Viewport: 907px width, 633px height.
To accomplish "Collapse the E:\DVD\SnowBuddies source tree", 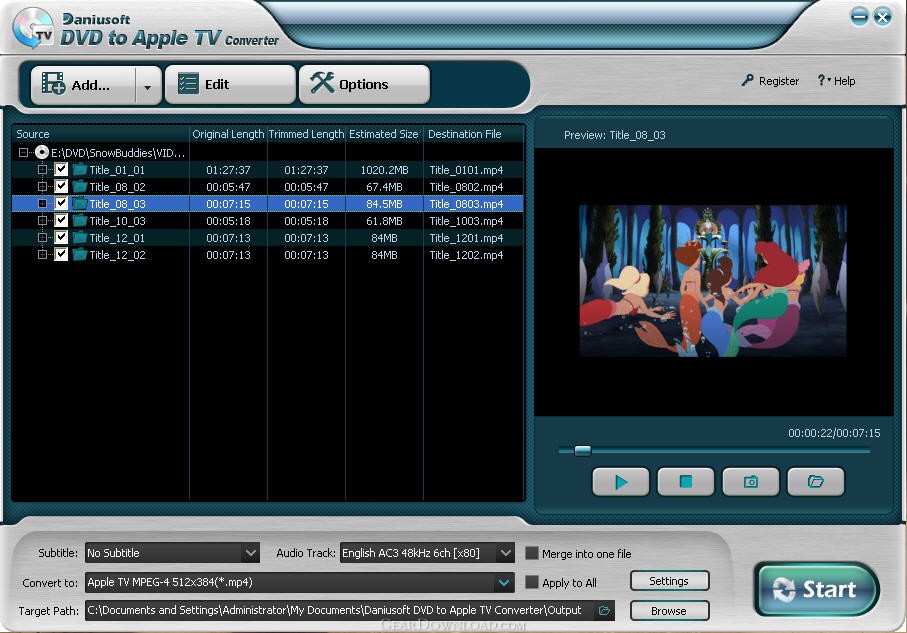I will click(x=23, y=153).
